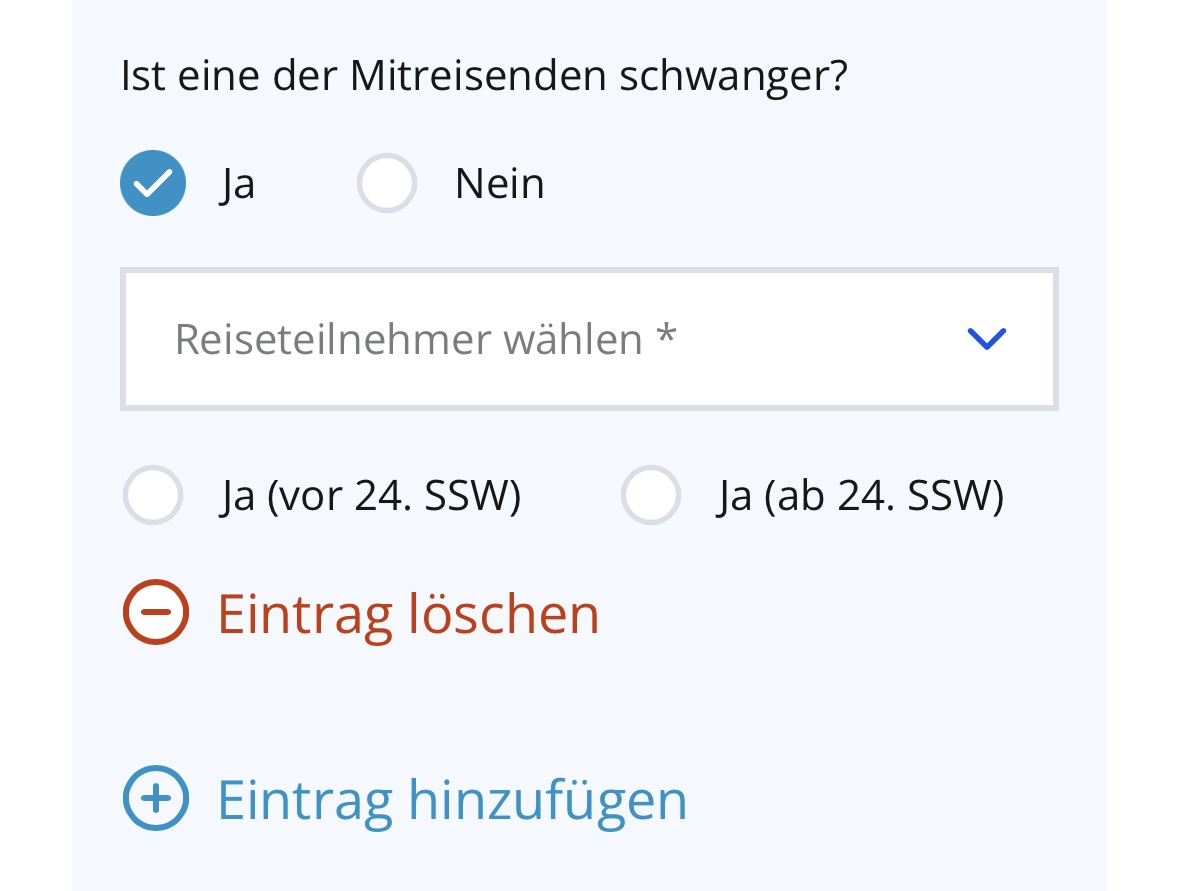Choose the empty circle for ab 24. SSW
1179x891 pixels.
(x=651, y=495)
